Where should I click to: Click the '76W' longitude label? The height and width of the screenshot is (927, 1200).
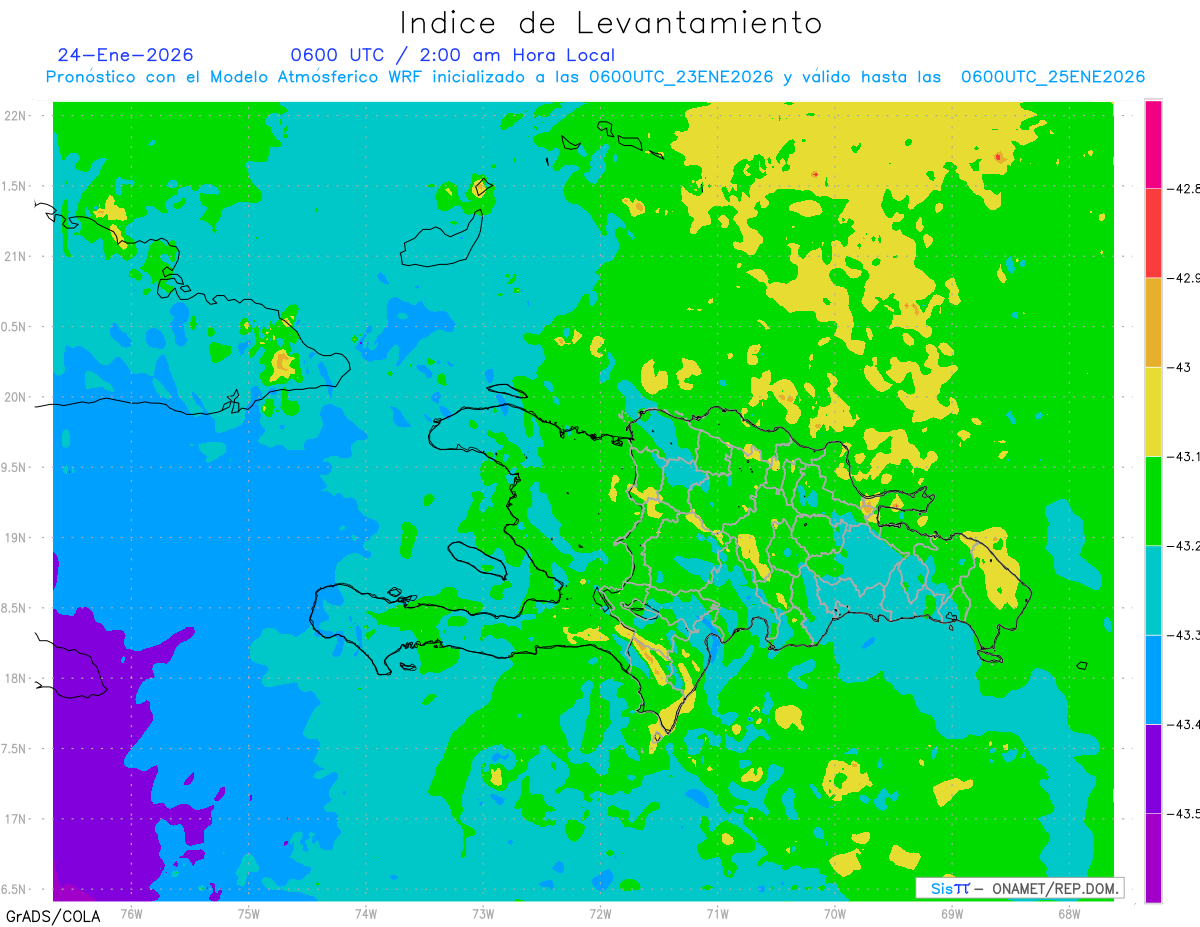pos(131,912)
